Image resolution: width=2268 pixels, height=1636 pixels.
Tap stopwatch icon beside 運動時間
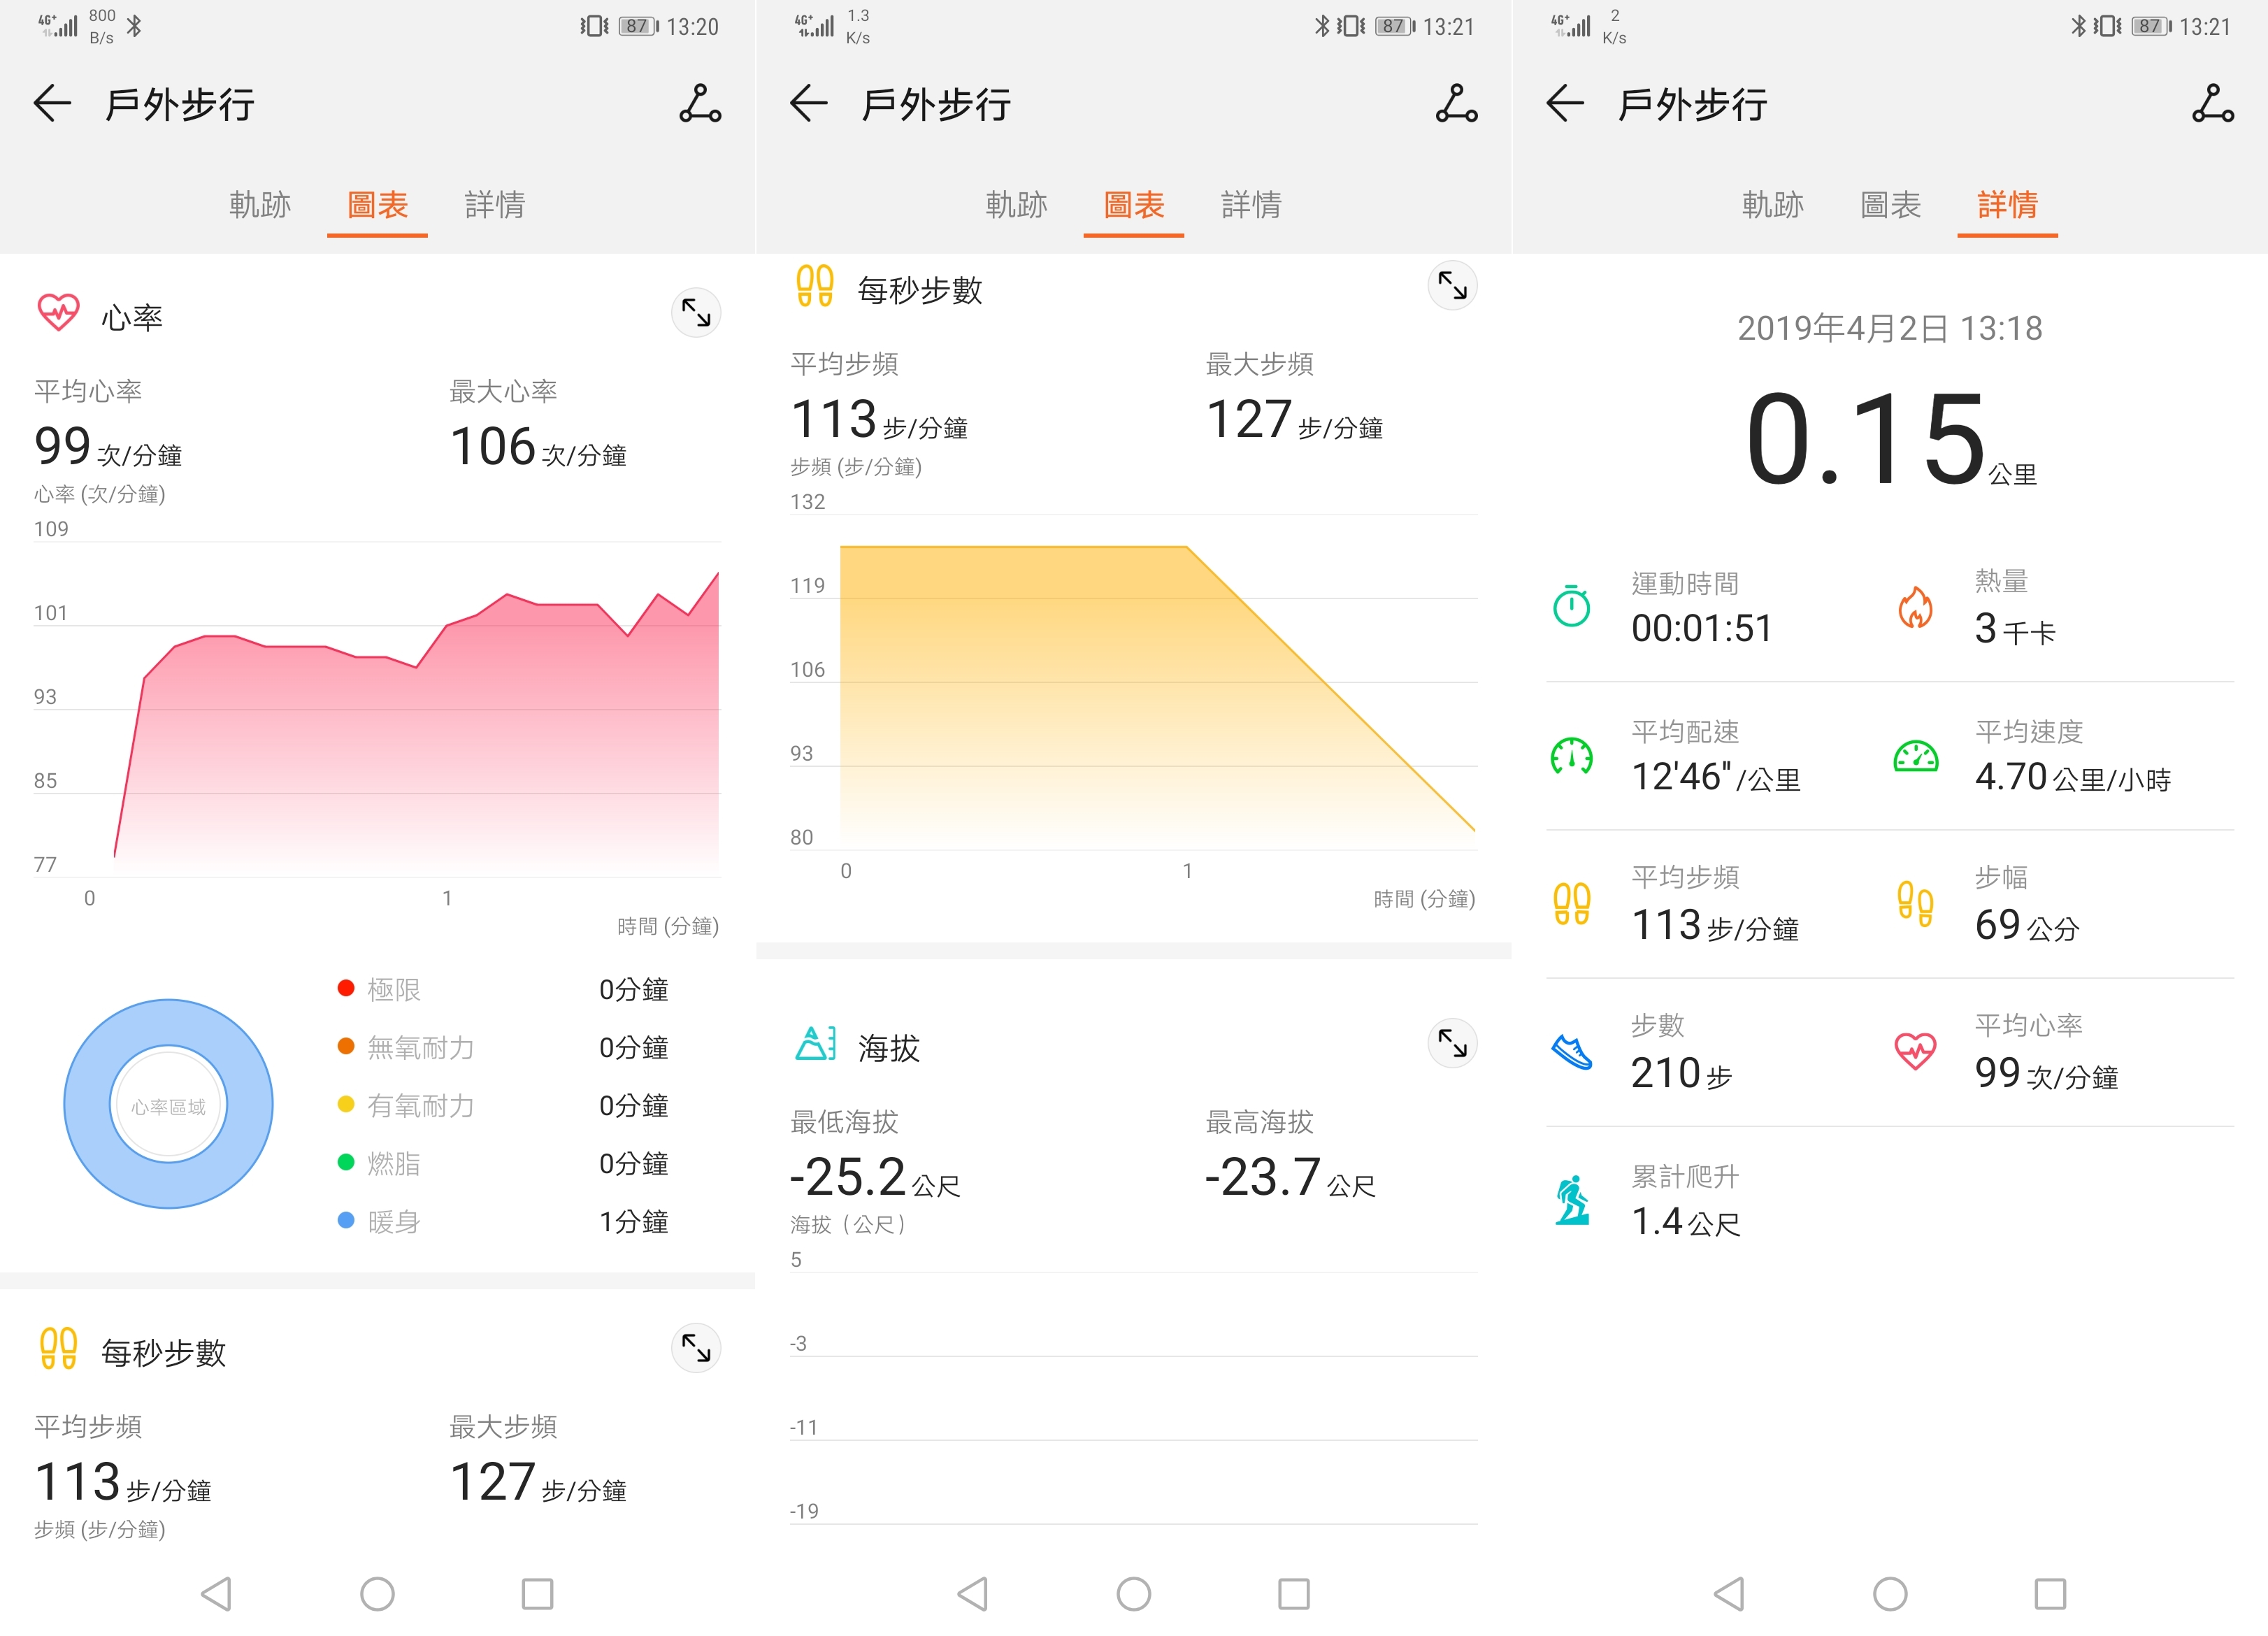pos(1571,606)
